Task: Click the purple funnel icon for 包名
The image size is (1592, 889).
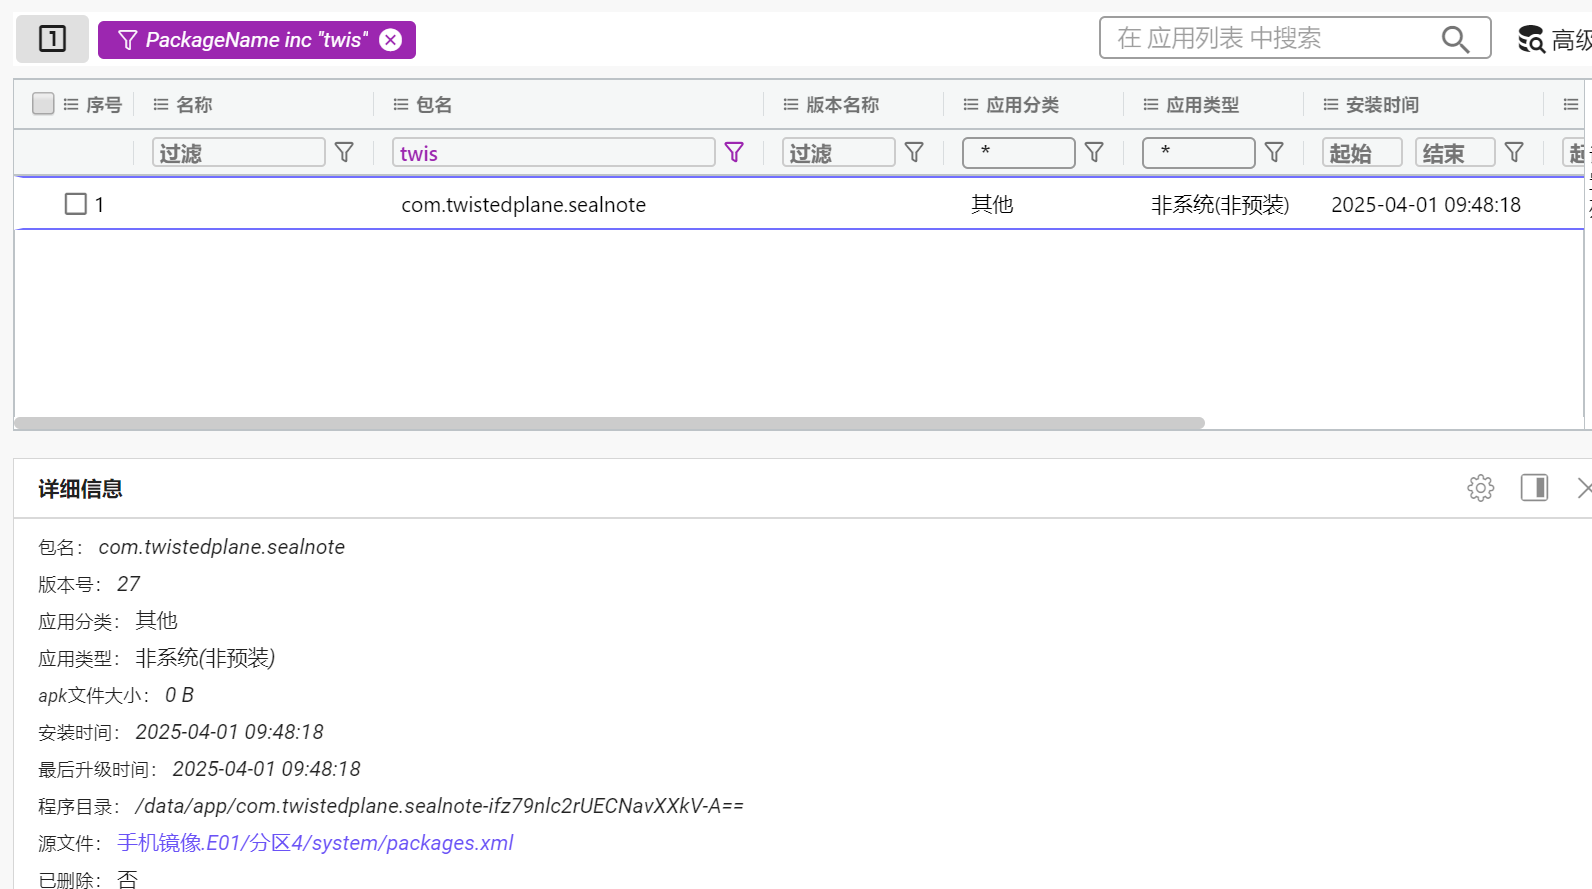Action: (x=734, y=152)
